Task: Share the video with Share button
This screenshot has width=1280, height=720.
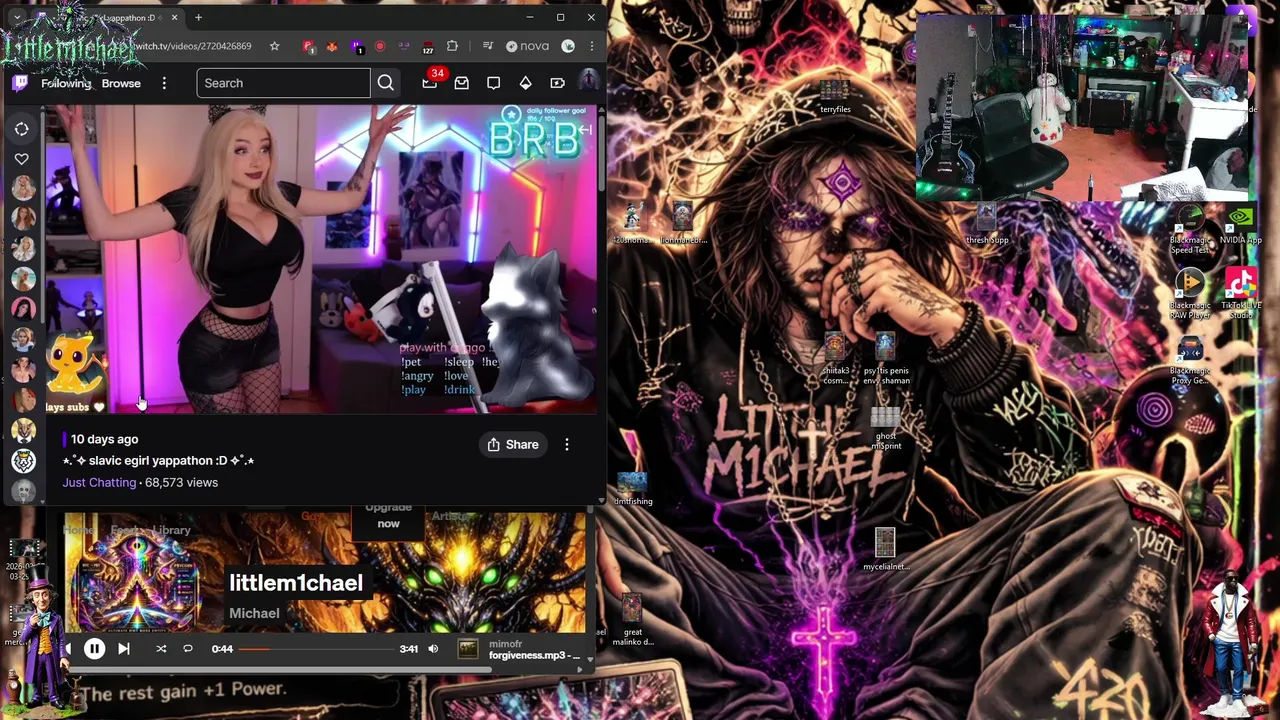Action: pos(513,444)
